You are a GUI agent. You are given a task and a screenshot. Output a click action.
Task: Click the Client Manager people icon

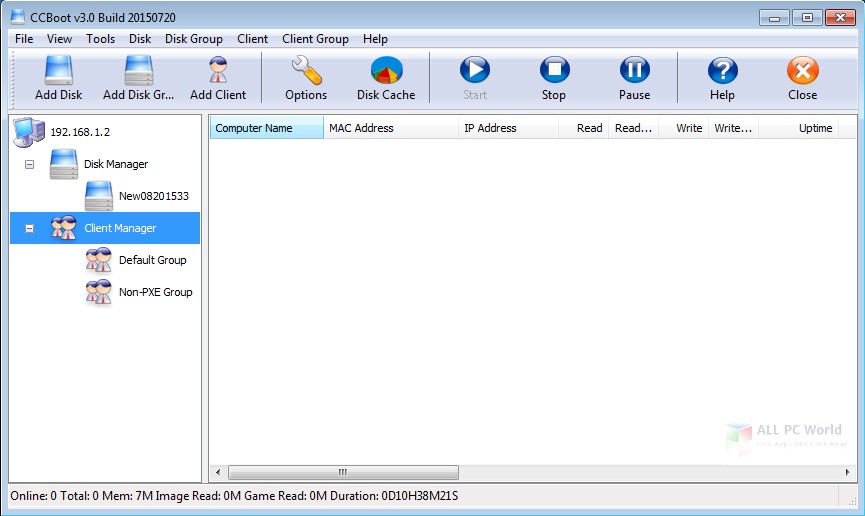[63, 228]
